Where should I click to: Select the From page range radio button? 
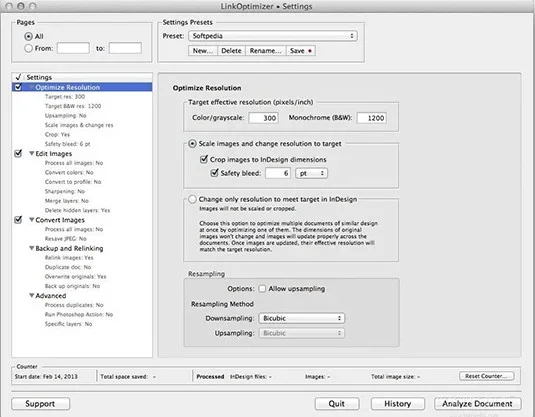[29, 48]
